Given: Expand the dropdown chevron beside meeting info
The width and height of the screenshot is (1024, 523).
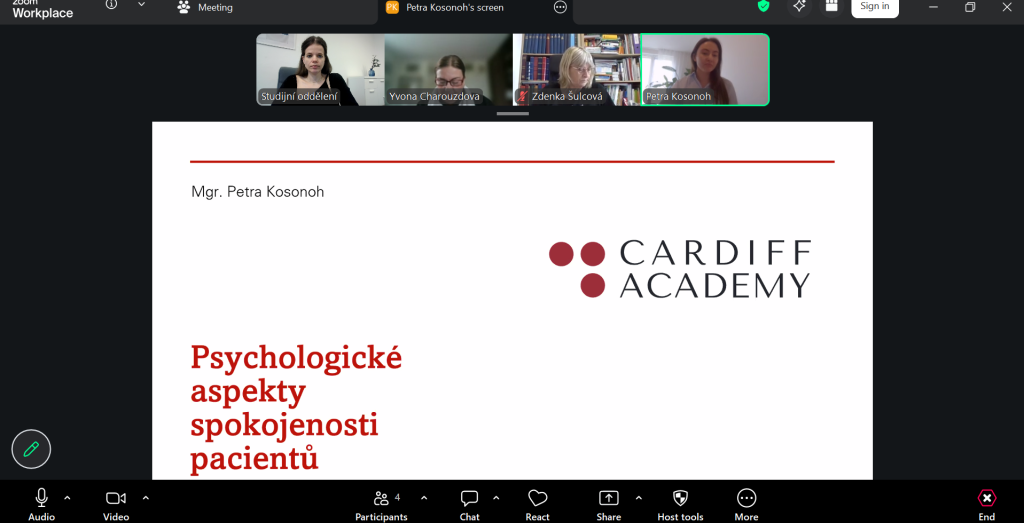Looking at the screenshot, I should 142,5.
